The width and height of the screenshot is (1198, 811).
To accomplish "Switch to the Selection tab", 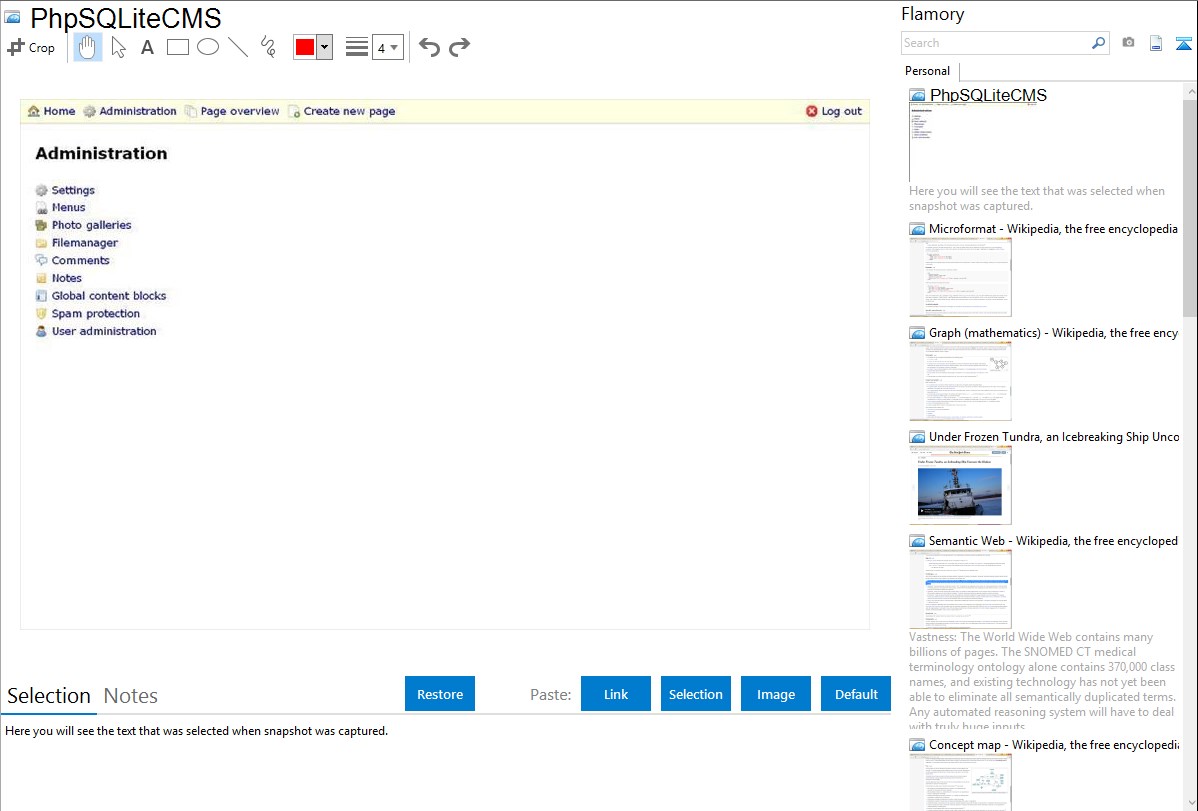I will coord(49,696).
